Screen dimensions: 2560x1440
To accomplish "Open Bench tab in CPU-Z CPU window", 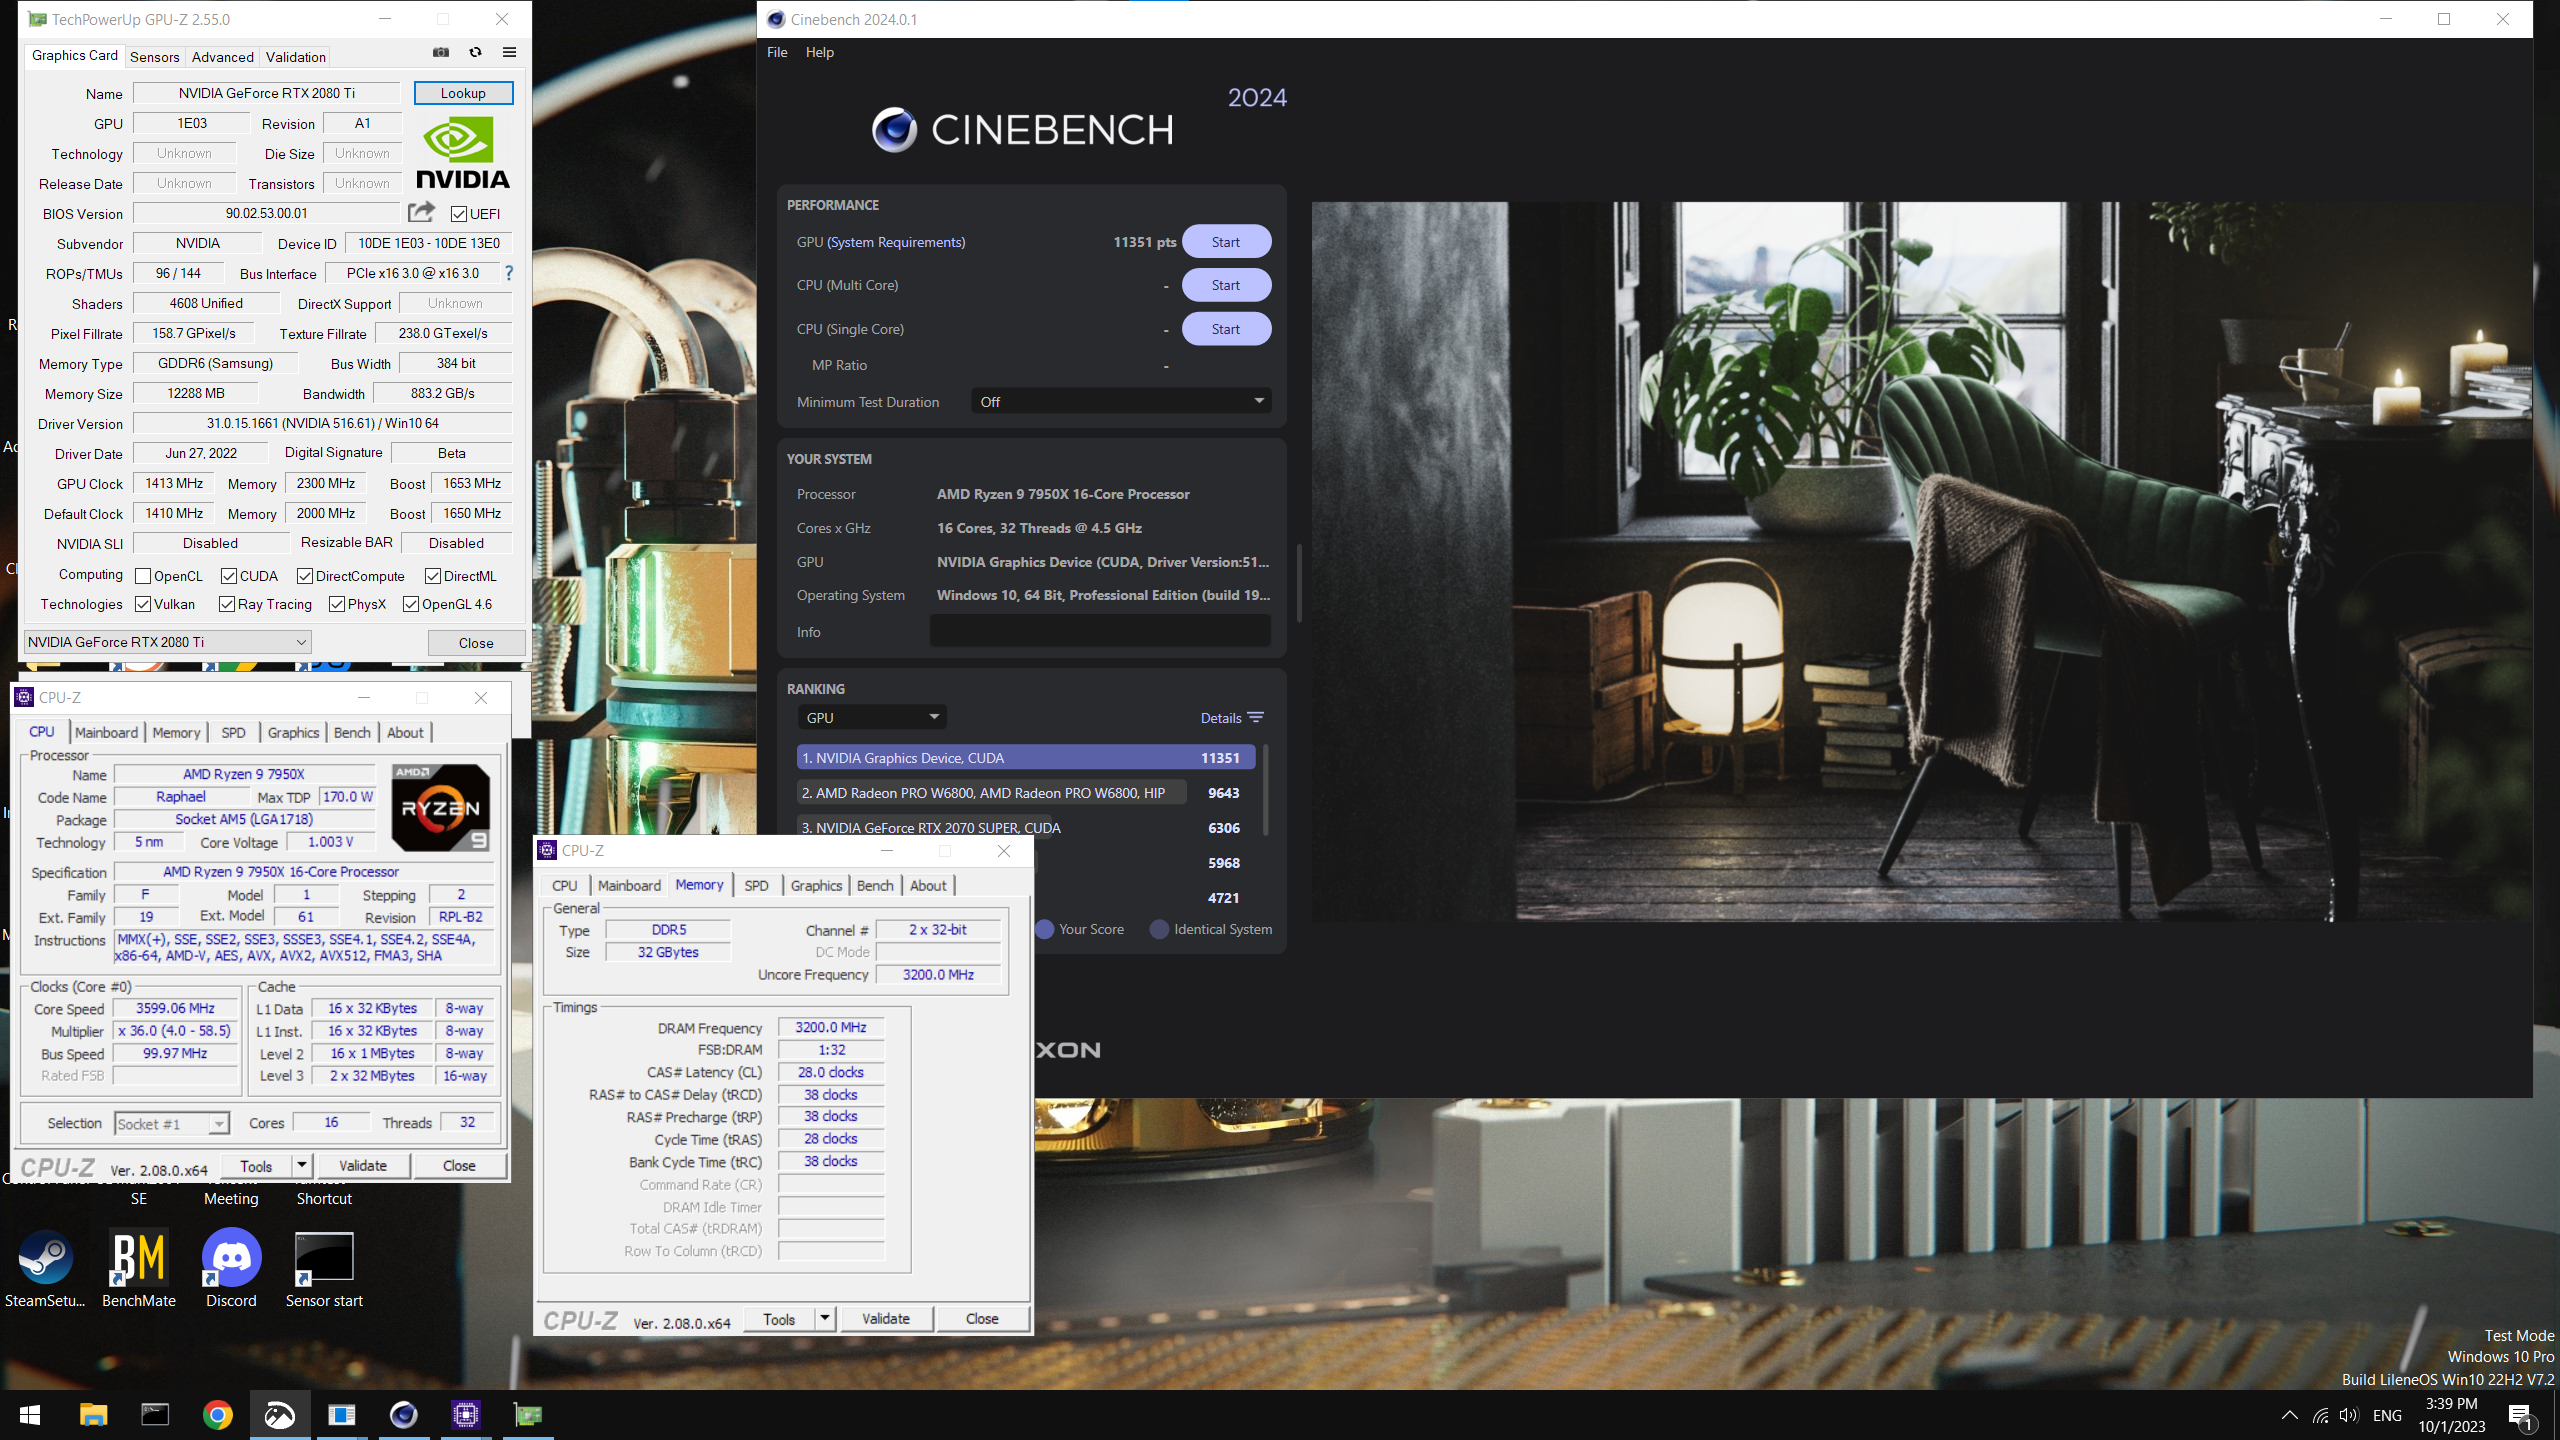I will 352,733.
